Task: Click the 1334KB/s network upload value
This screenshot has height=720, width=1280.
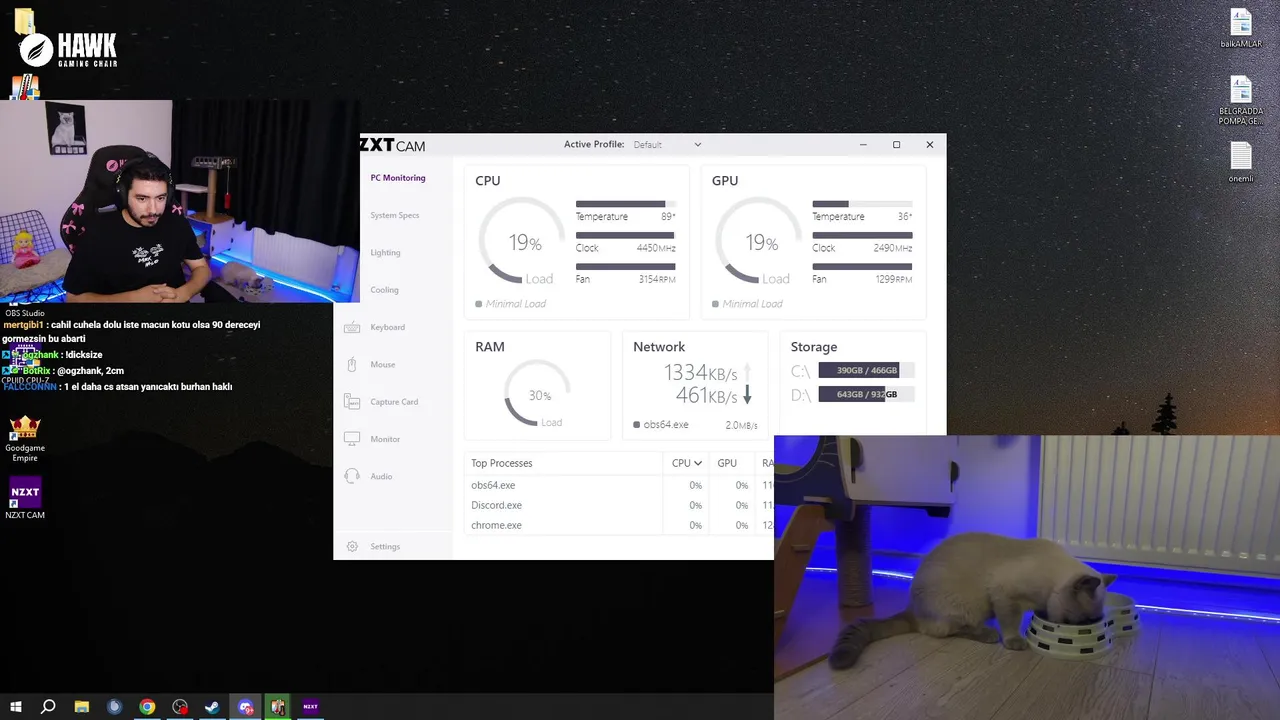Action: [x=700, y=373]
